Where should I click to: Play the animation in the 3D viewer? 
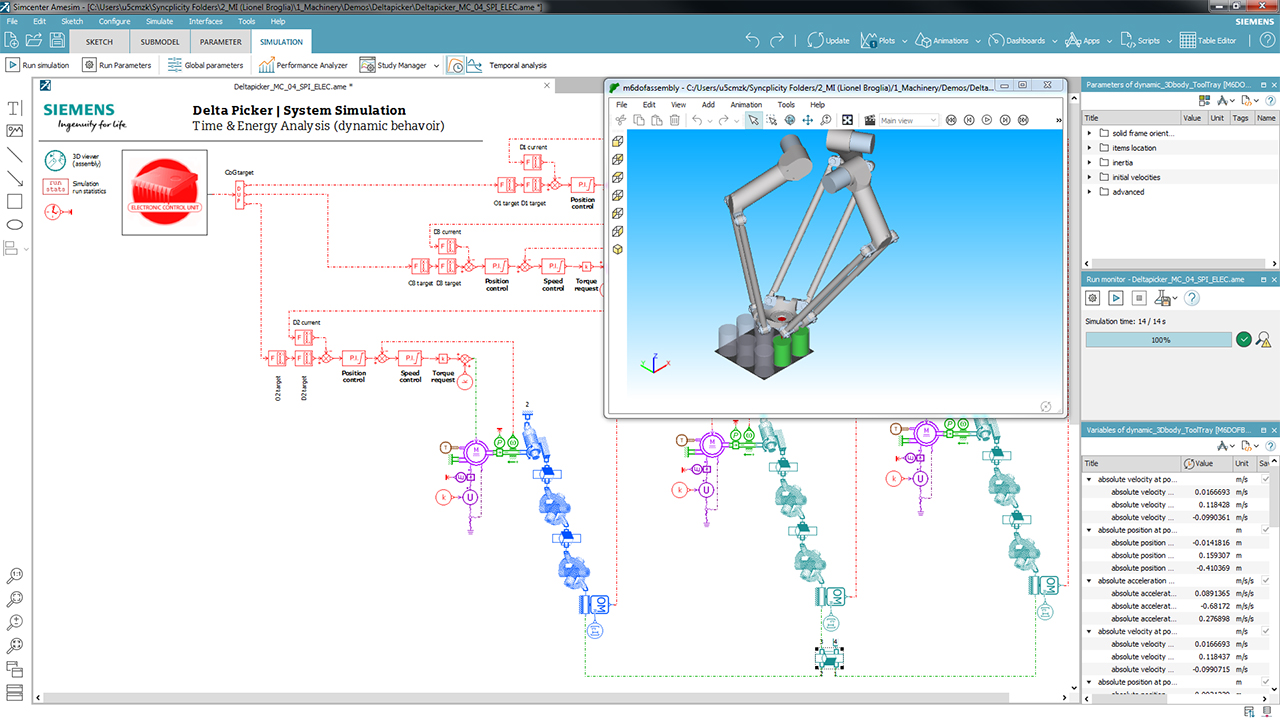click(986, 121)
